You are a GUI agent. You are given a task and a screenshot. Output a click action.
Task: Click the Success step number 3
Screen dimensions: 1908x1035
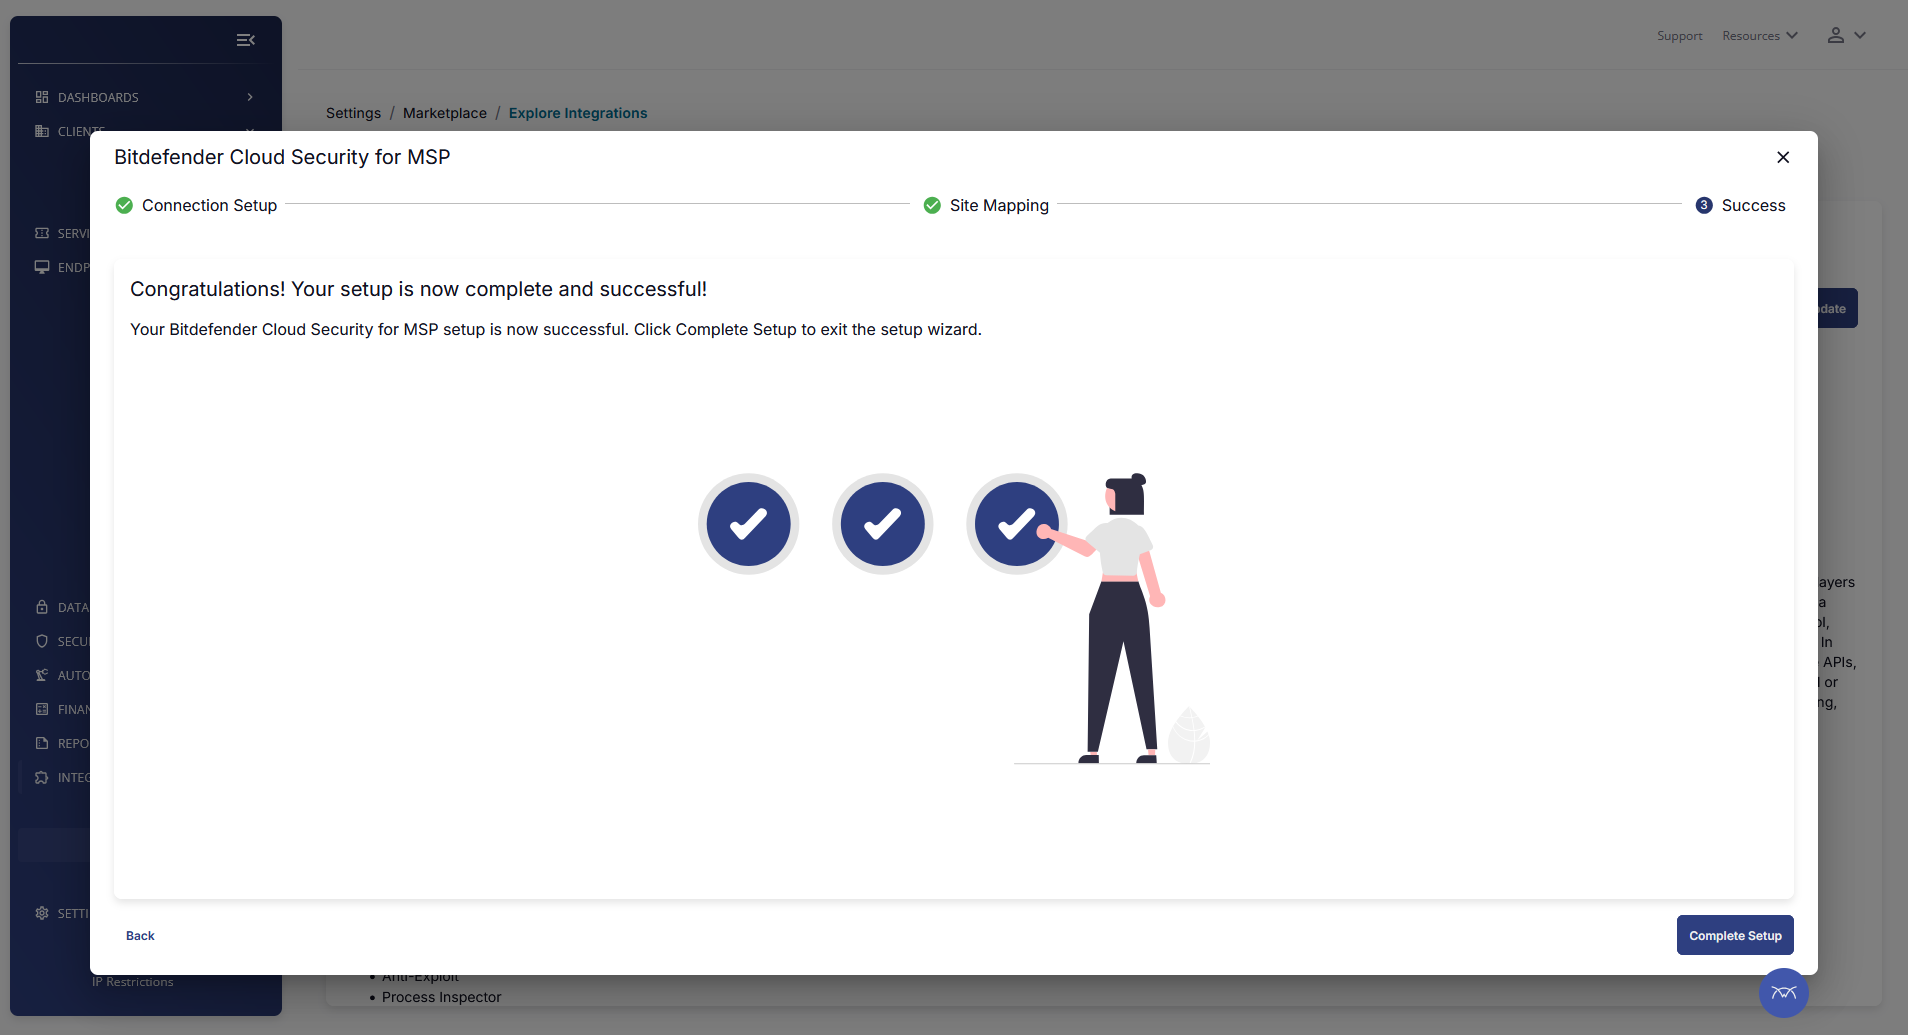1704,205
